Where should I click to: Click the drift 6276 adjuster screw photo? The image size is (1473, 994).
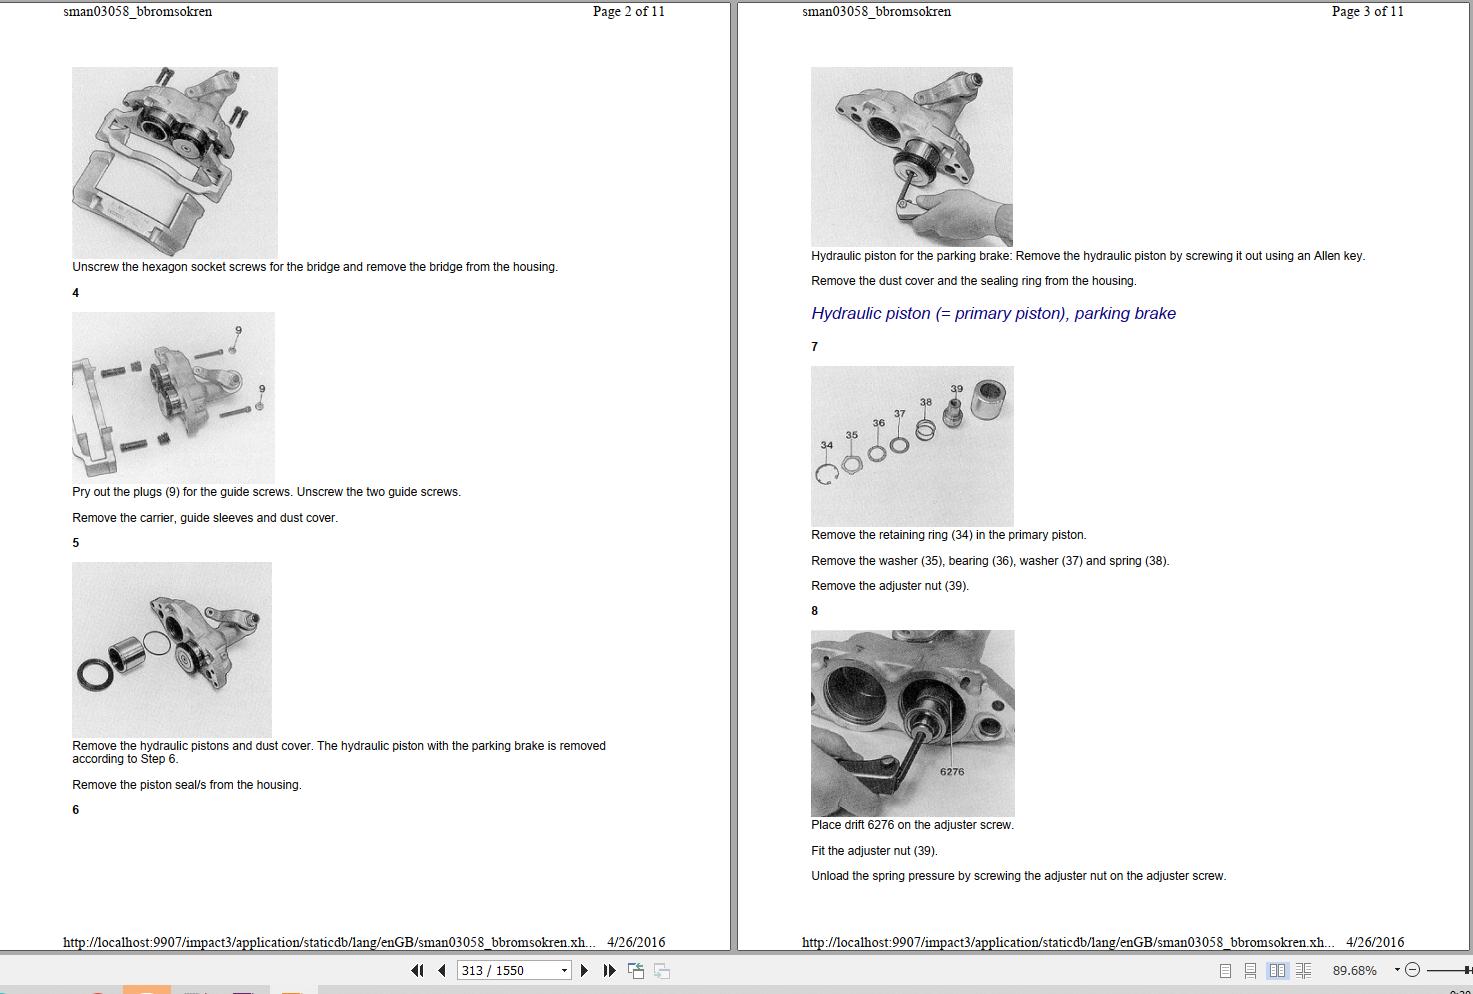912,723
